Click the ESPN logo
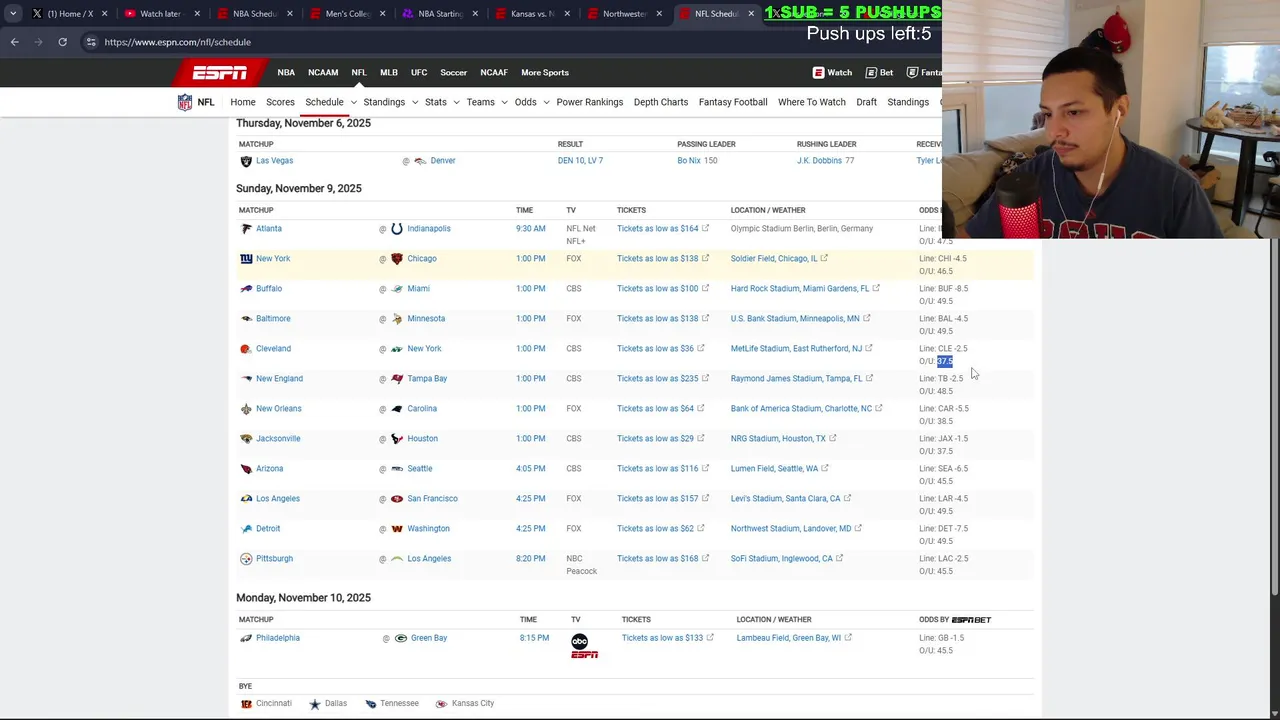This screenshot has height=720, width=1280. [x=220, y=72]
